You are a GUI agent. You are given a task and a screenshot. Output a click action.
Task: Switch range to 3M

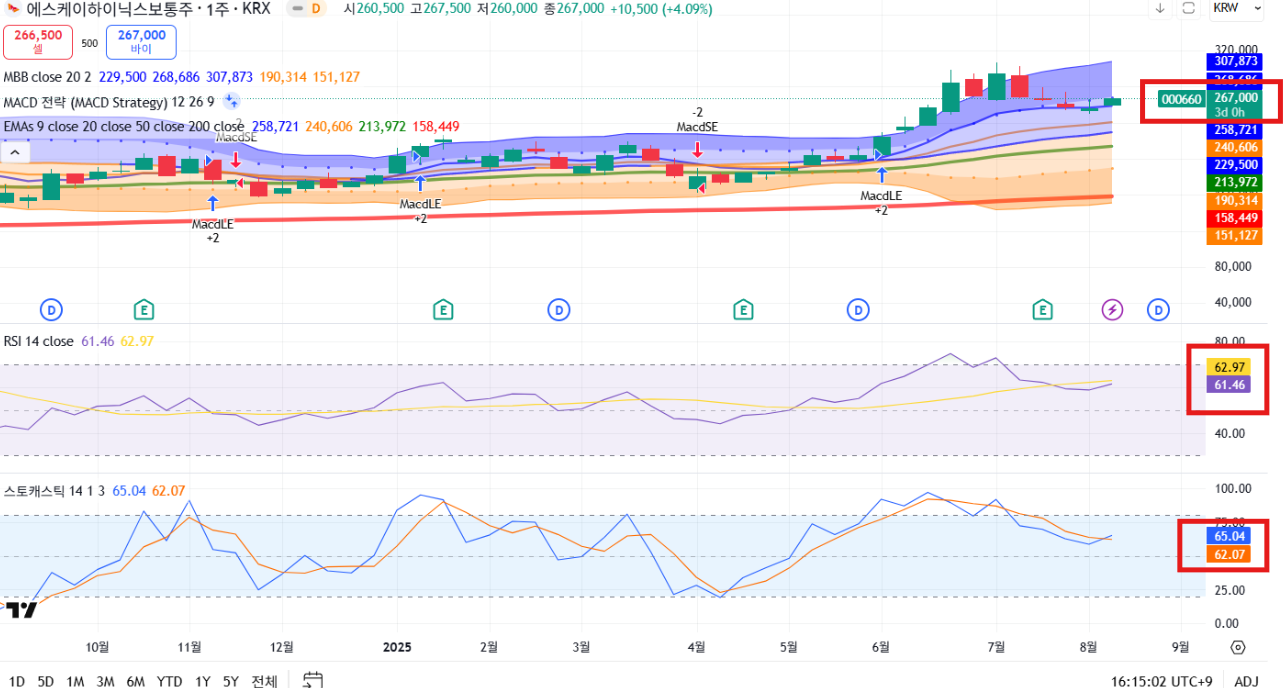105,681
